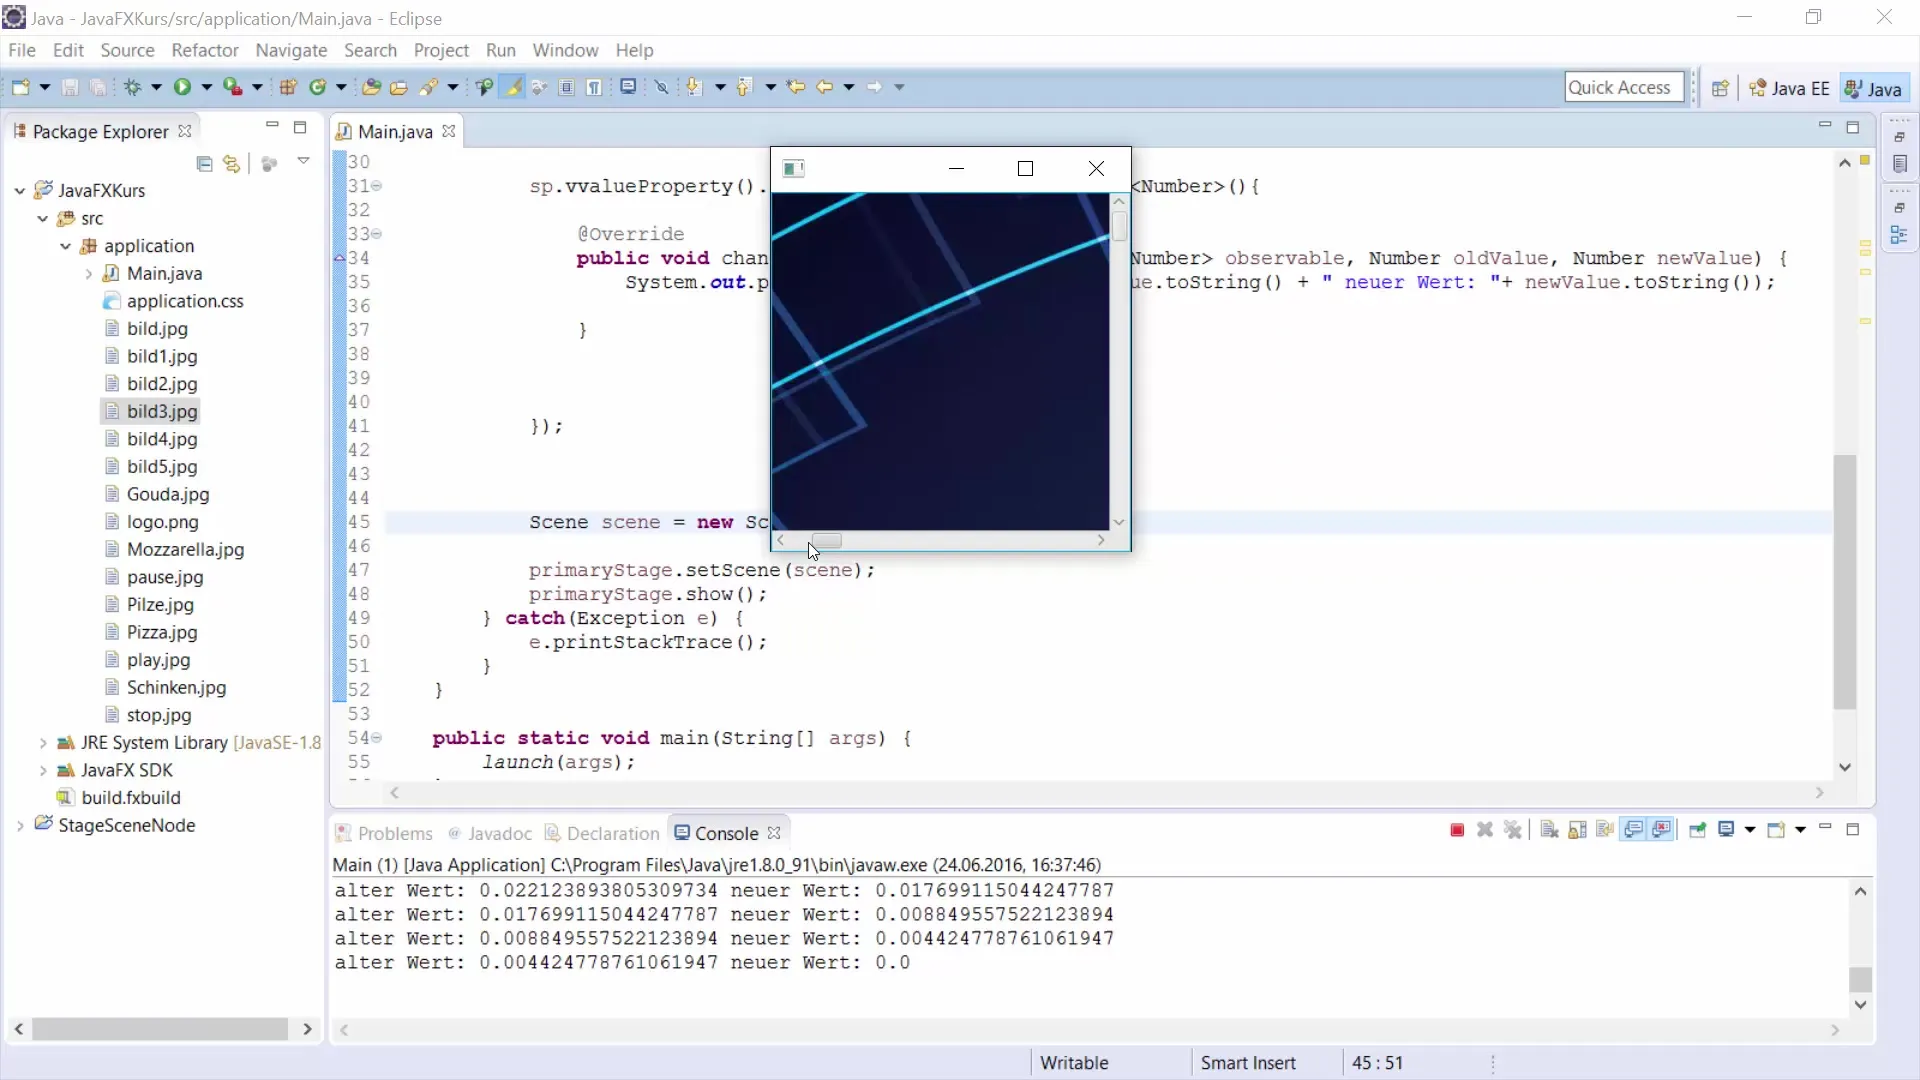Click the New Java Package icon
The image size is (1920, 1080).
[x=288, y=87]
